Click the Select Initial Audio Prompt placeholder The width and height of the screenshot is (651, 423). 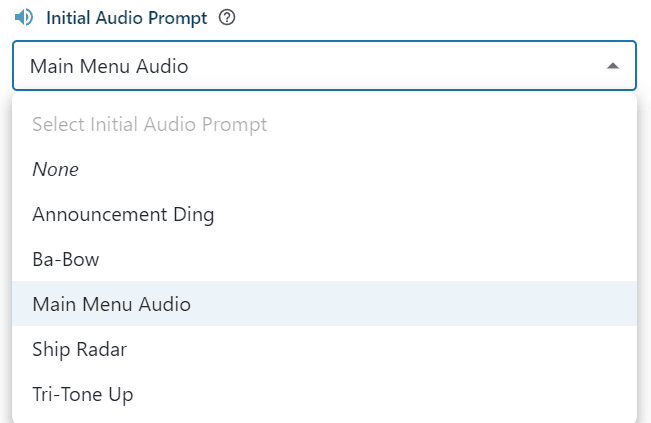149,125
